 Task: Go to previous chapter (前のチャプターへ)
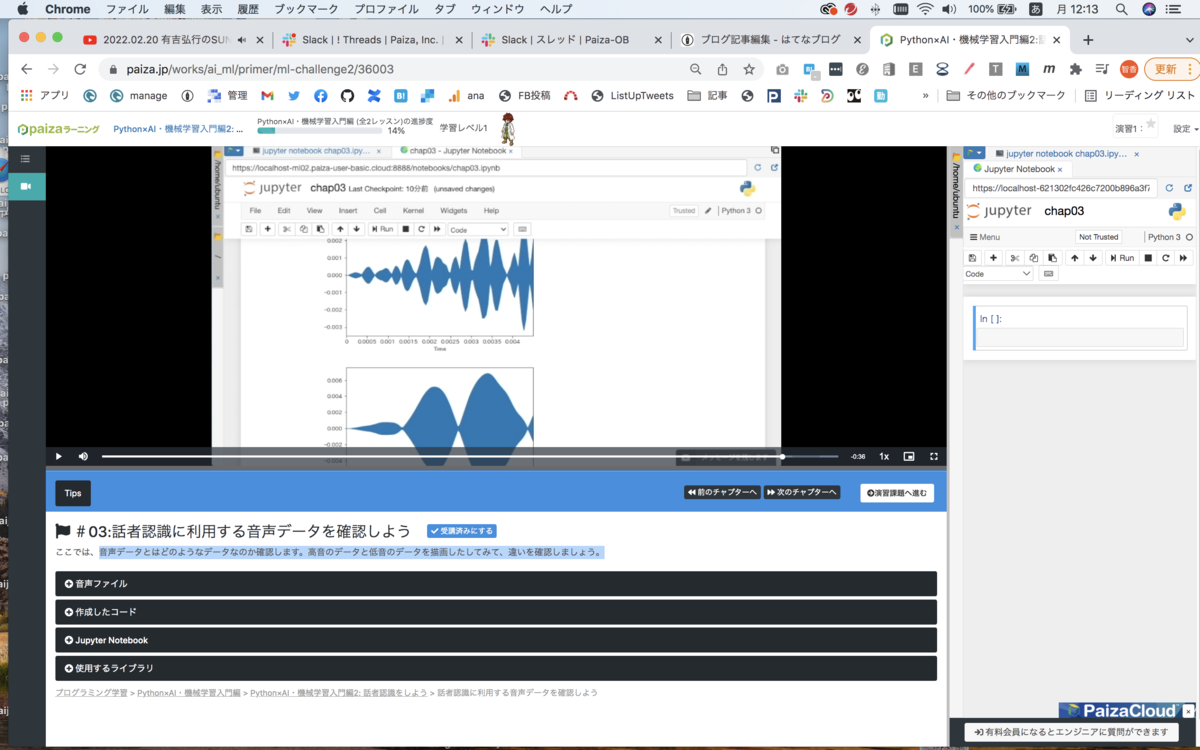click(x=721, y=492)
